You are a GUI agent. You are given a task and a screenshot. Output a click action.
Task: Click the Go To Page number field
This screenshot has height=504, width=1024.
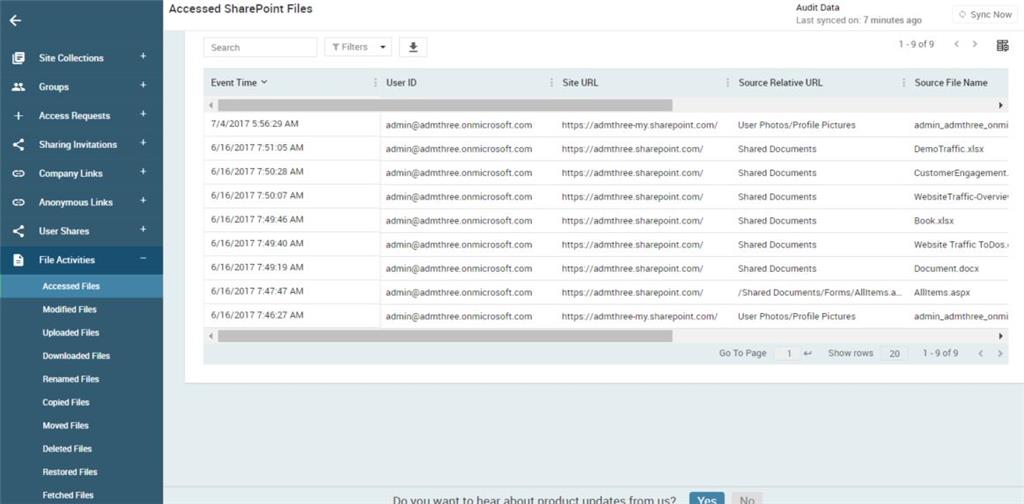pos(788,353)
